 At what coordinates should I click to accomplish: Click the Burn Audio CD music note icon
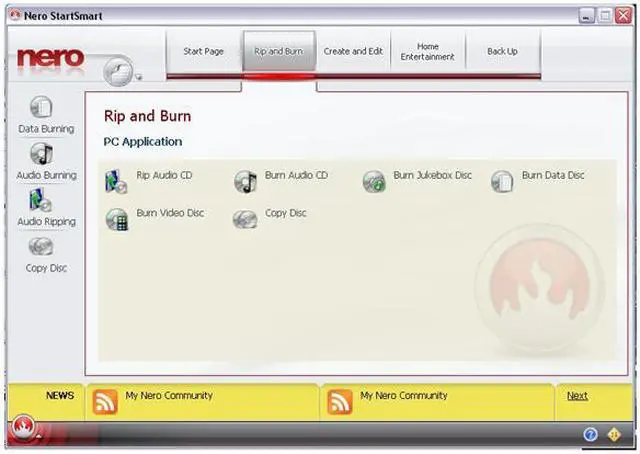(x=245, y=182)
